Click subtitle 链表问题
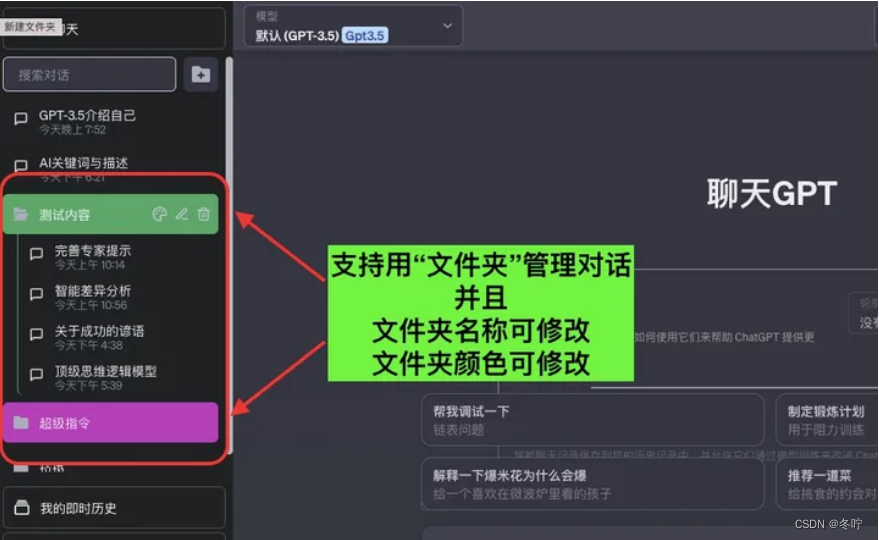Viewport: 879px width, 540px height. pyautogui.click(x=459, y=430)
